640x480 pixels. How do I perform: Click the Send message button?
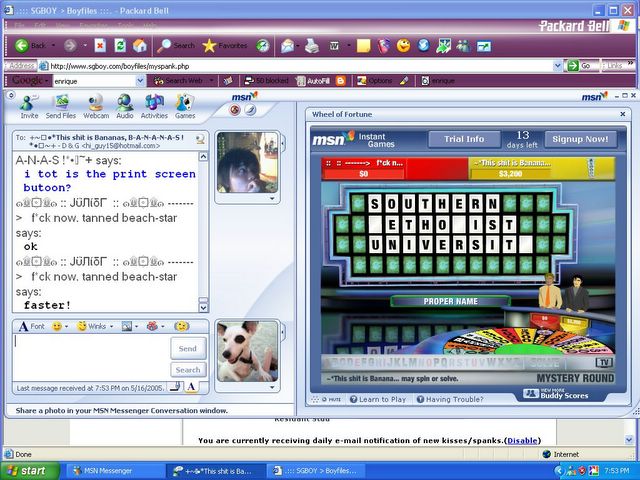click(188, 349)
